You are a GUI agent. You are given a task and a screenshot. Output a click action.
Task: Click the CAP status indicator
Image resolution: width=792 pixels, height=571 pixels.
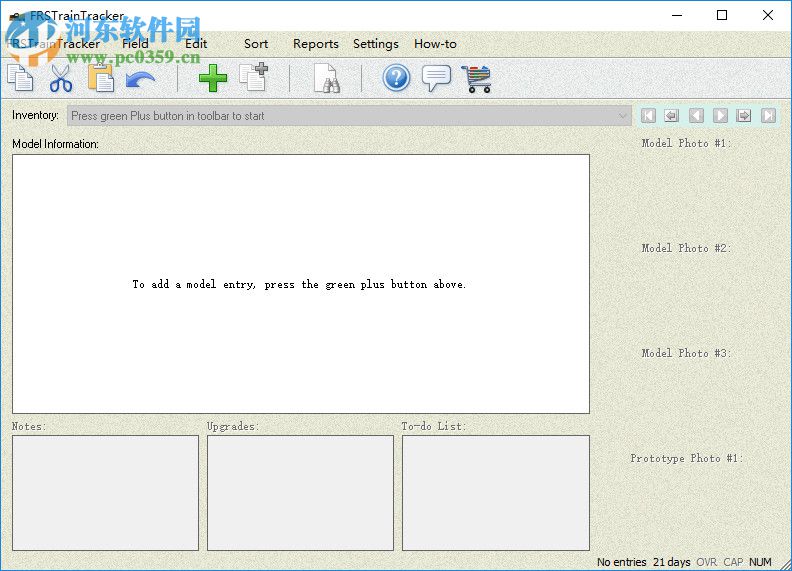(x=733, y=562)
